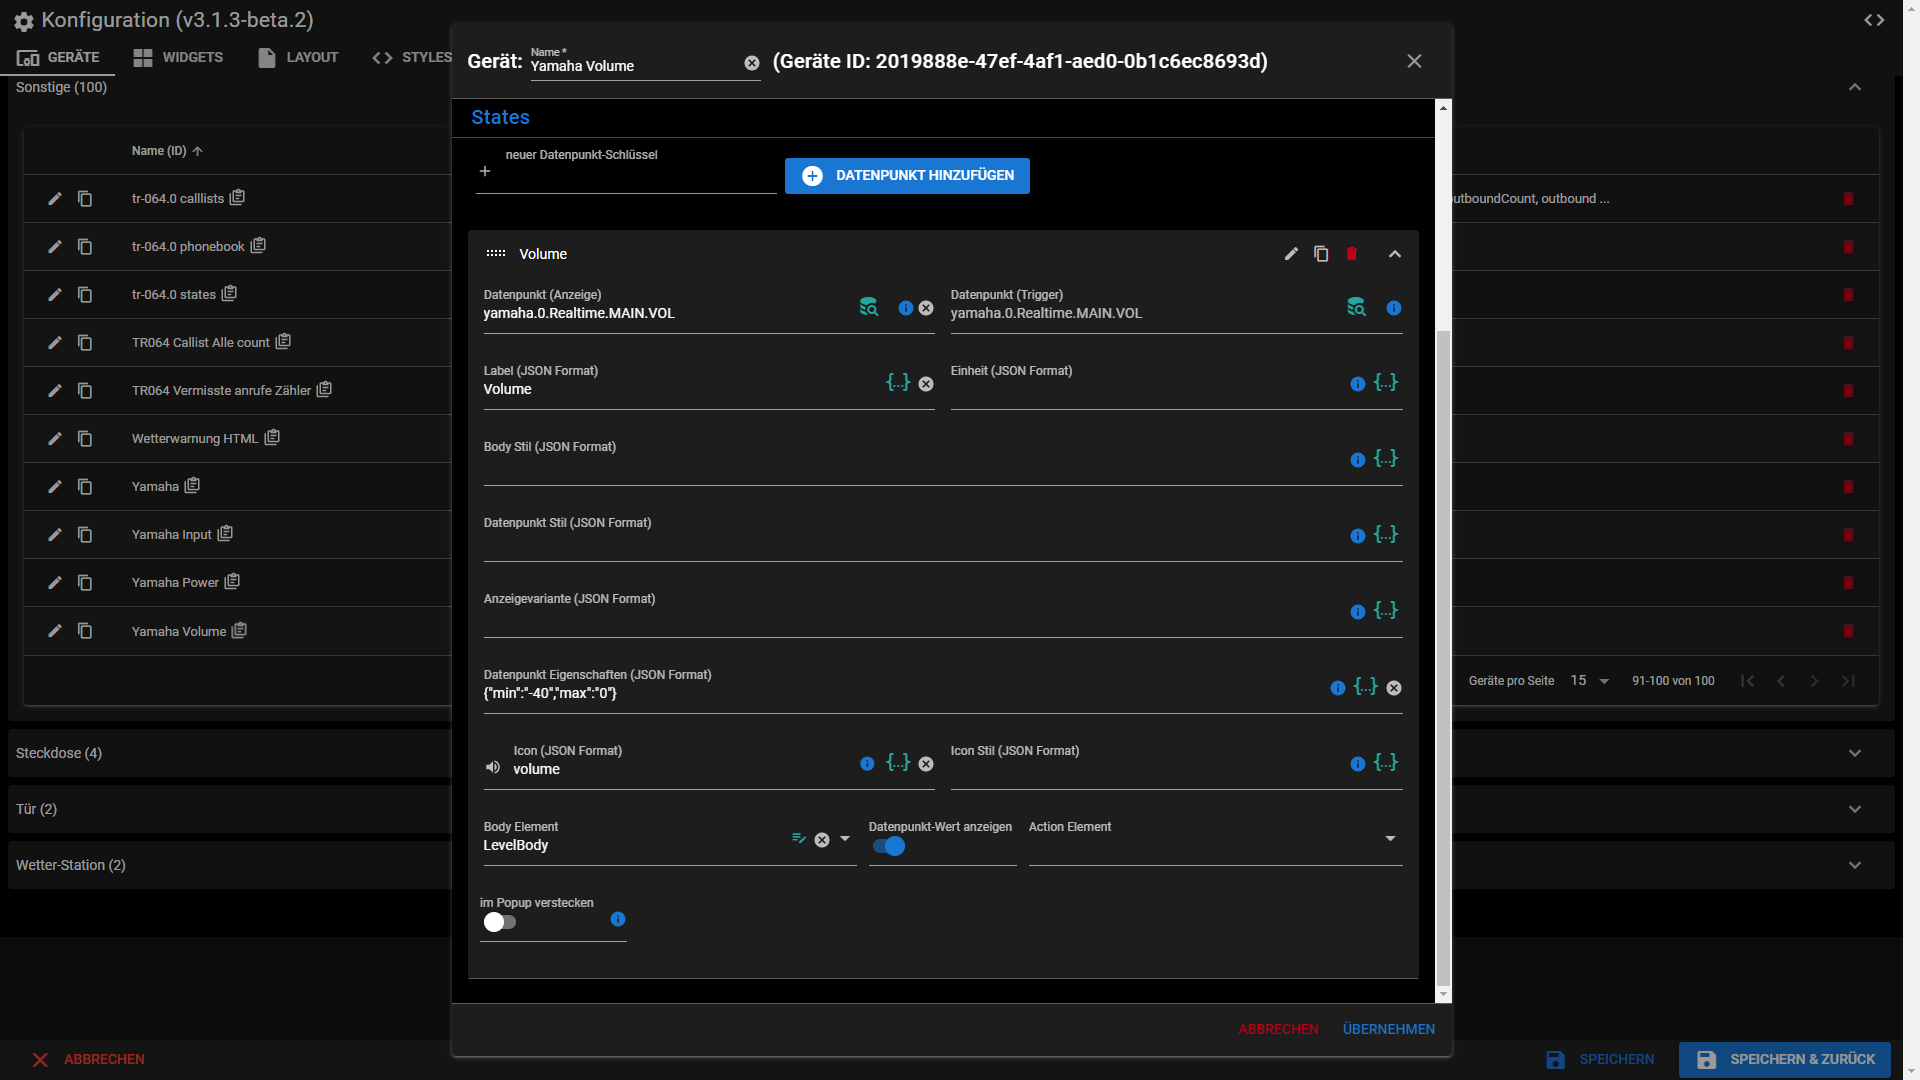The width and height of the screenshot is (1920, 1080).
Task: Delete the tr-064.0 calllists device
Action: coord(1848,199)
